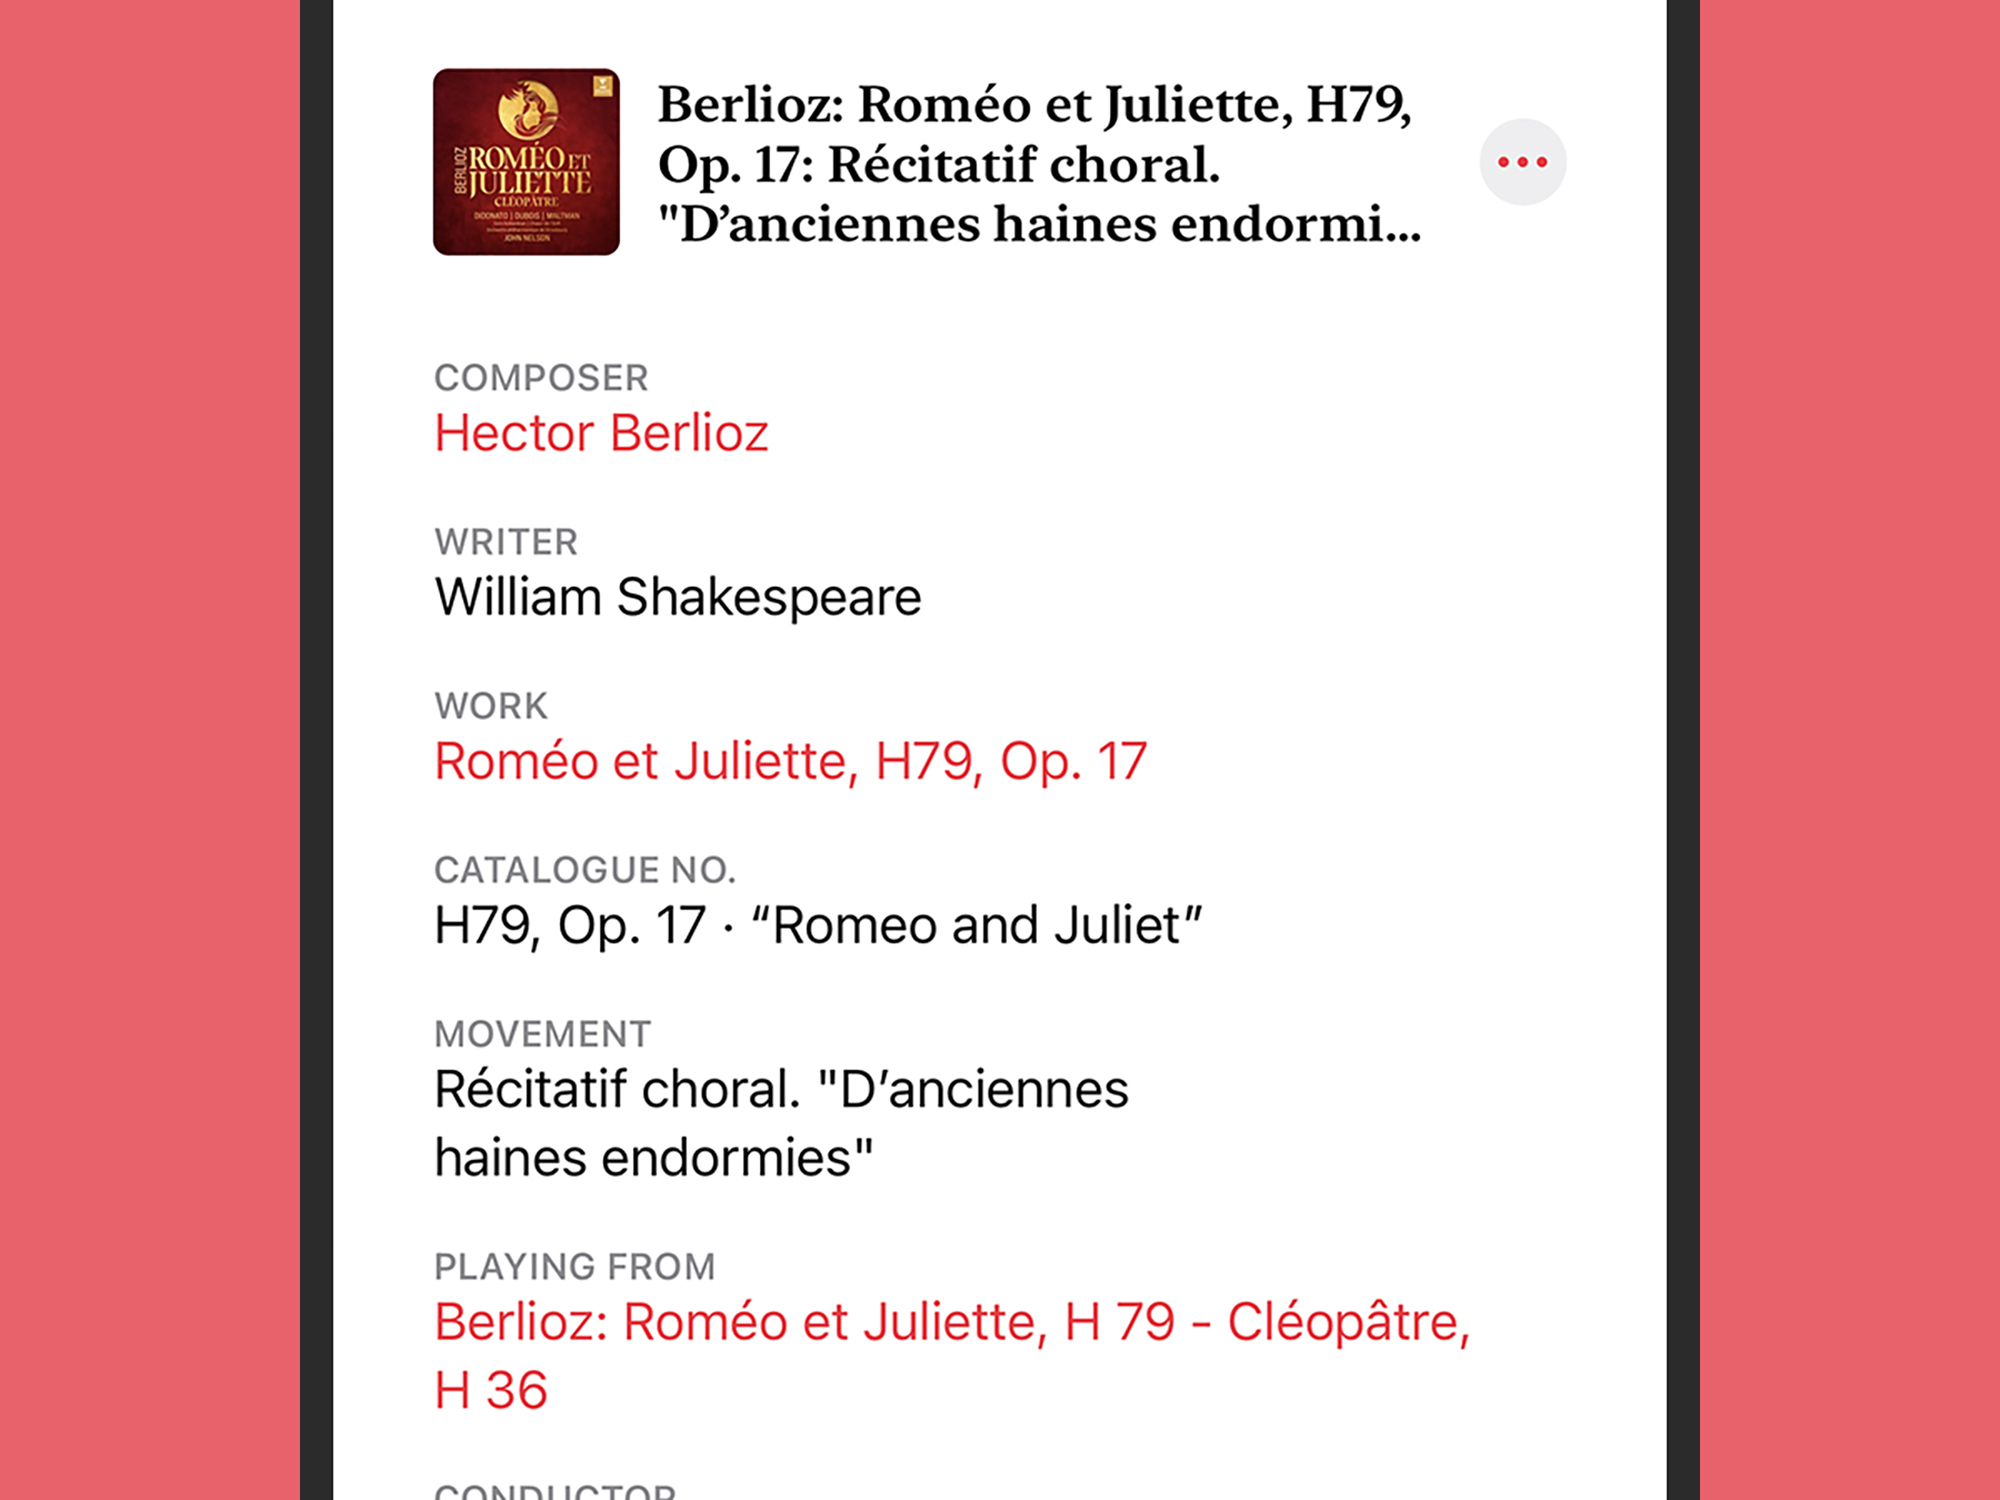
Task: Click the red background left of the device
Action: (150, 750)
